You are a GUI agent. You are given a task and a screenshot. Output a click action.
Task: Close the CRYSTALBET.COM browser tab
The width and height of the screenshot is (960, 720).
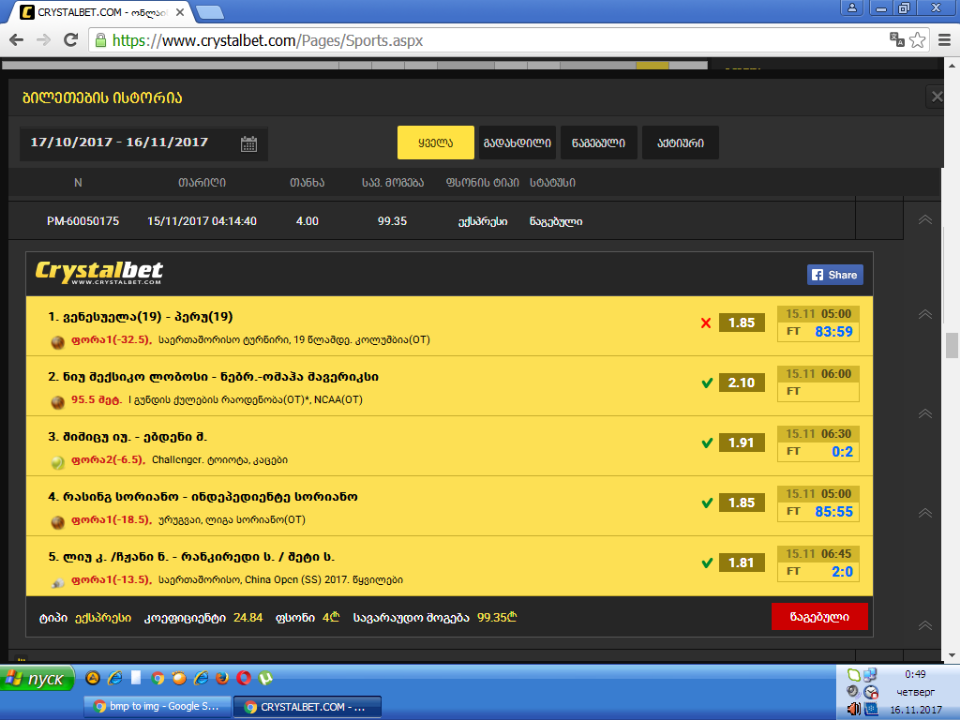[x=180, y=12]
